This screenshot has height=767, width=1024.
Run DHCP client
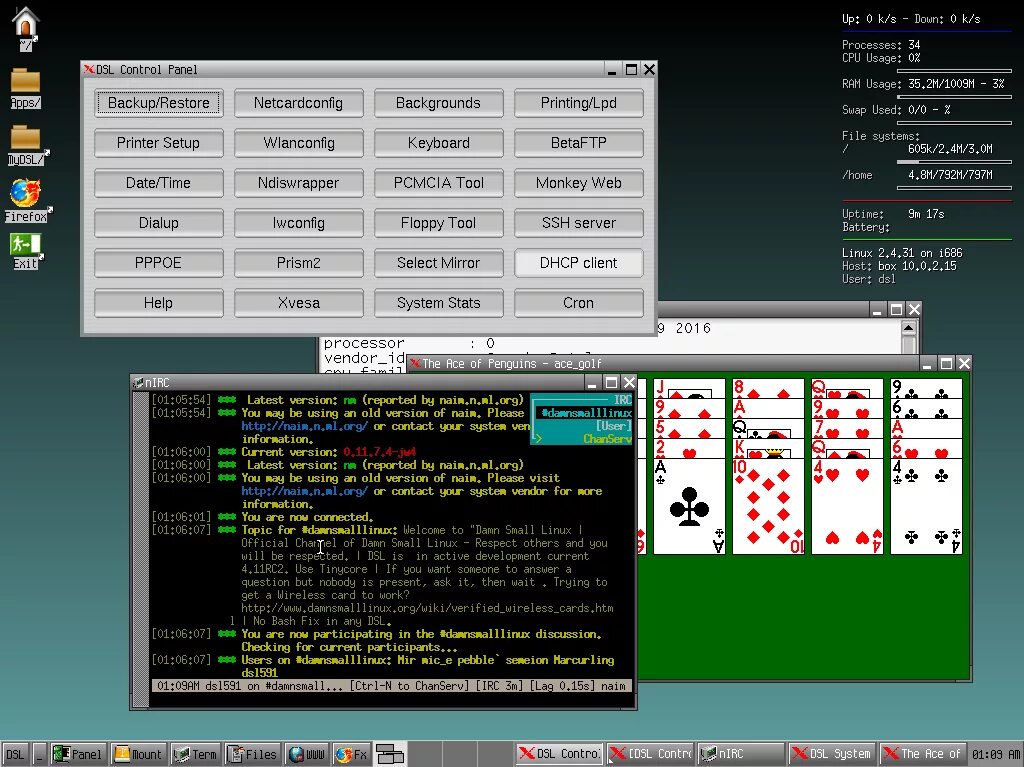(579, 263)
